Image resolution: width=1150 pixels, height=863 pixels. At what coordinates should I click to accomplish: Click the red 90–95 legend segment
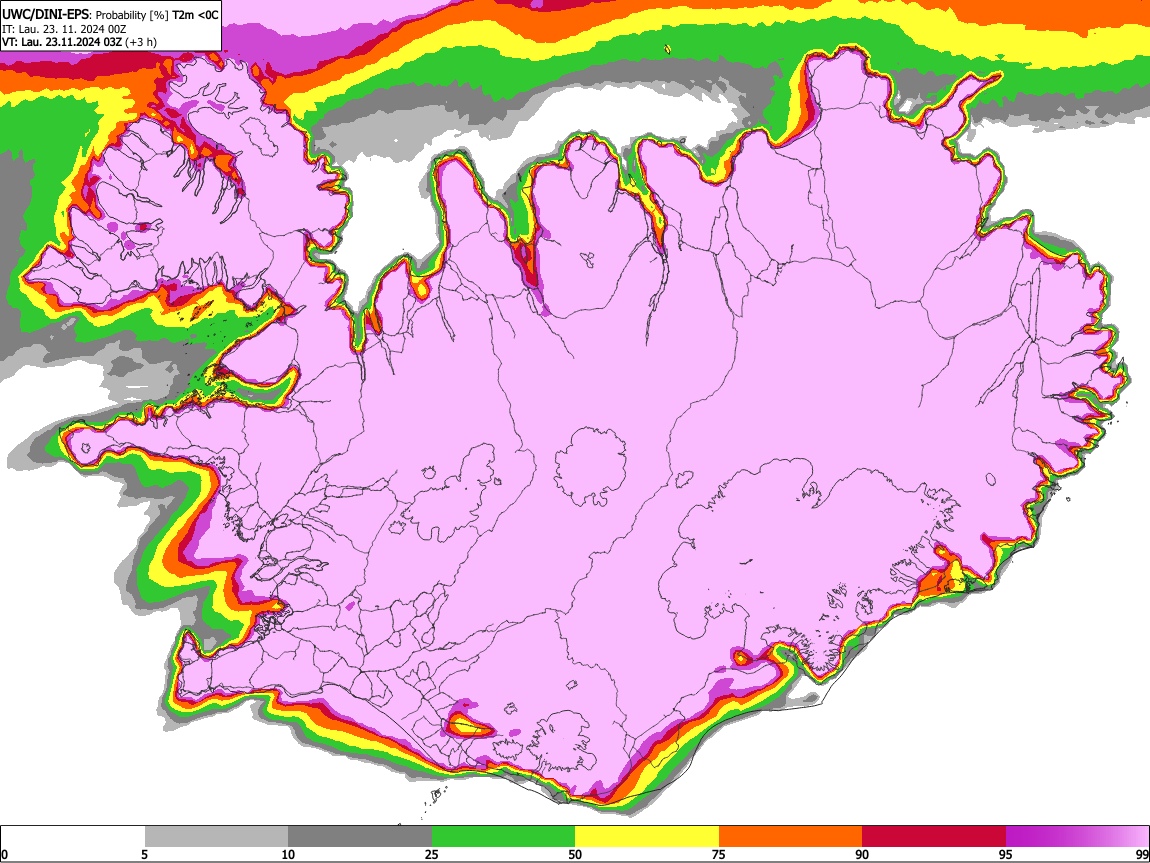pyautogui.click(x=934, y=837)
